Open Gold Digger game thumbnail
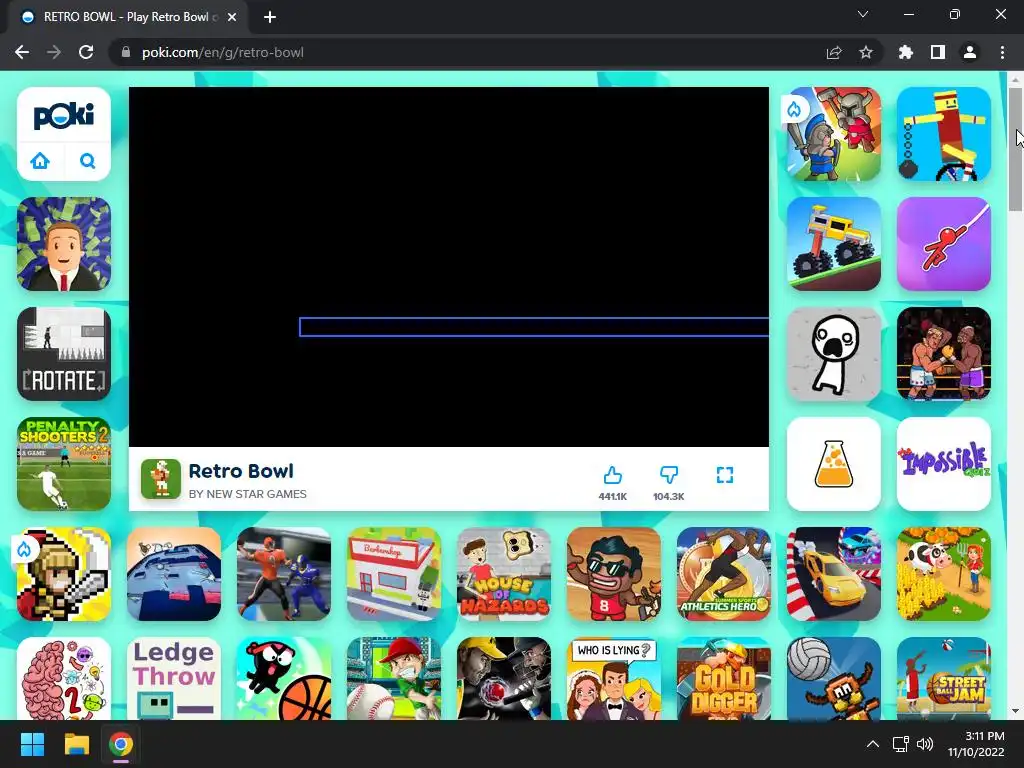This screenshot has height=768, width=1024. 724,679
